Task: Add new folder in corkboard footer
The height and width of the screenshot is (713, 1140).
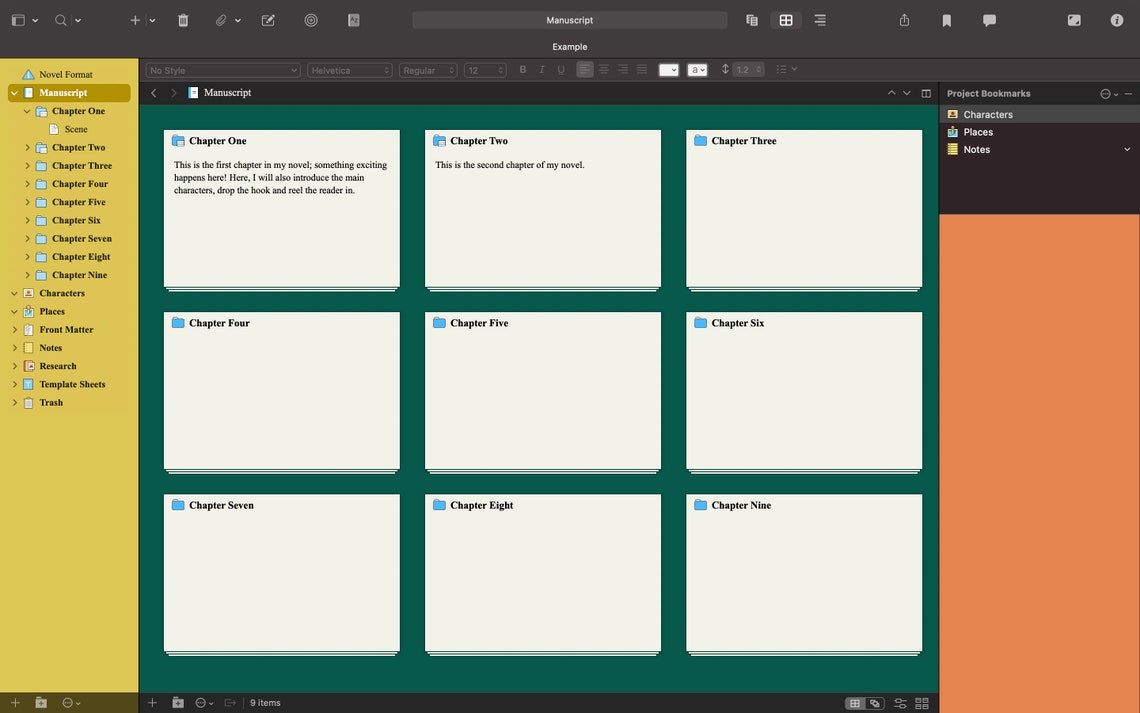Action: coord(177,703)
